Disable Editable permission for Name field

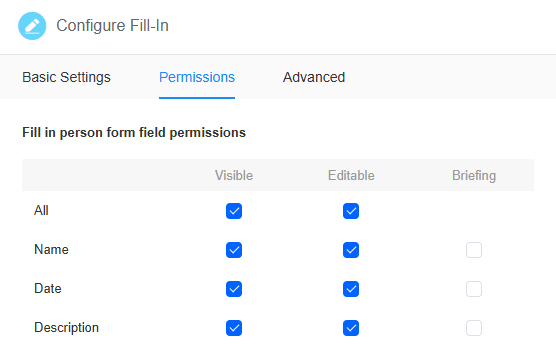pyautogui.click(x=351, y=250)
